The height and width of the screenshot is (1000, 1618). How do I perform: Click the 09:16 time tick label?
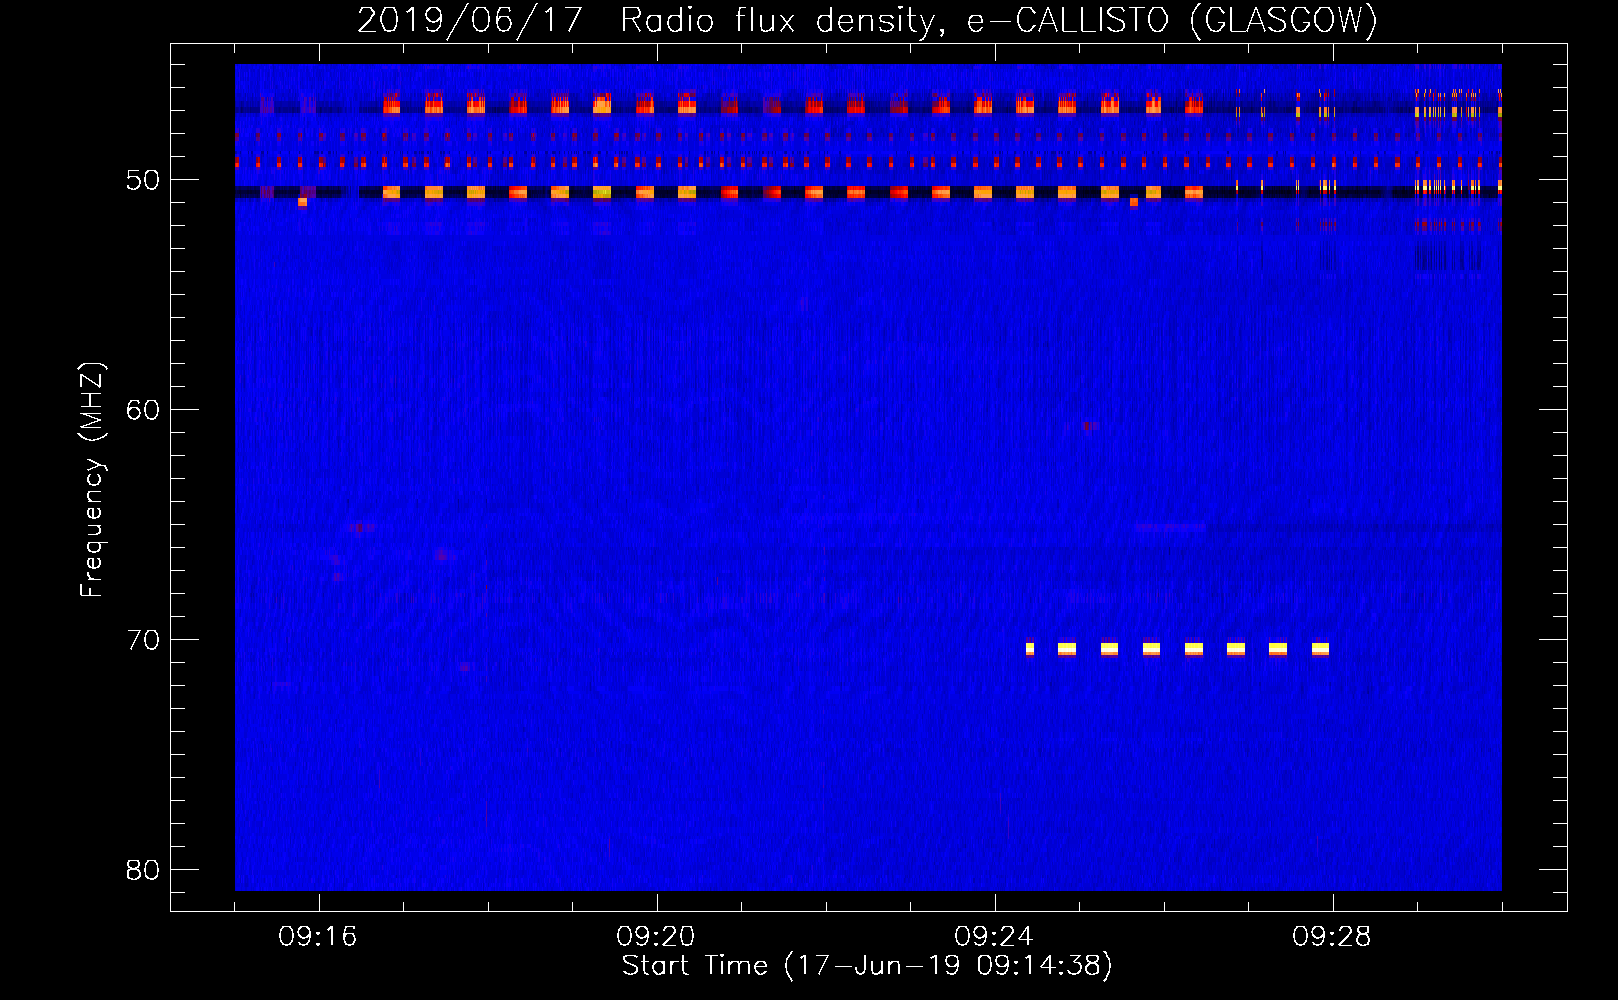pos(318,937)
